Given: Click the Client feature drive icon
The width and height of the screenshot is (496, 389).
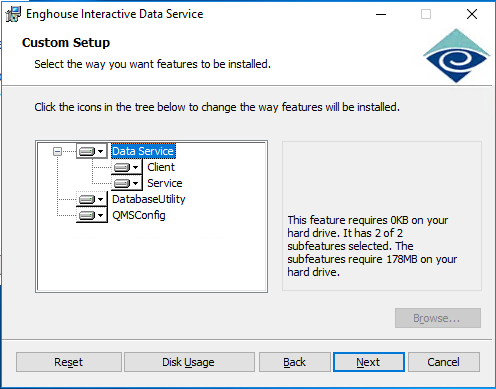Looking at the screenshot, I should (122, 167).
